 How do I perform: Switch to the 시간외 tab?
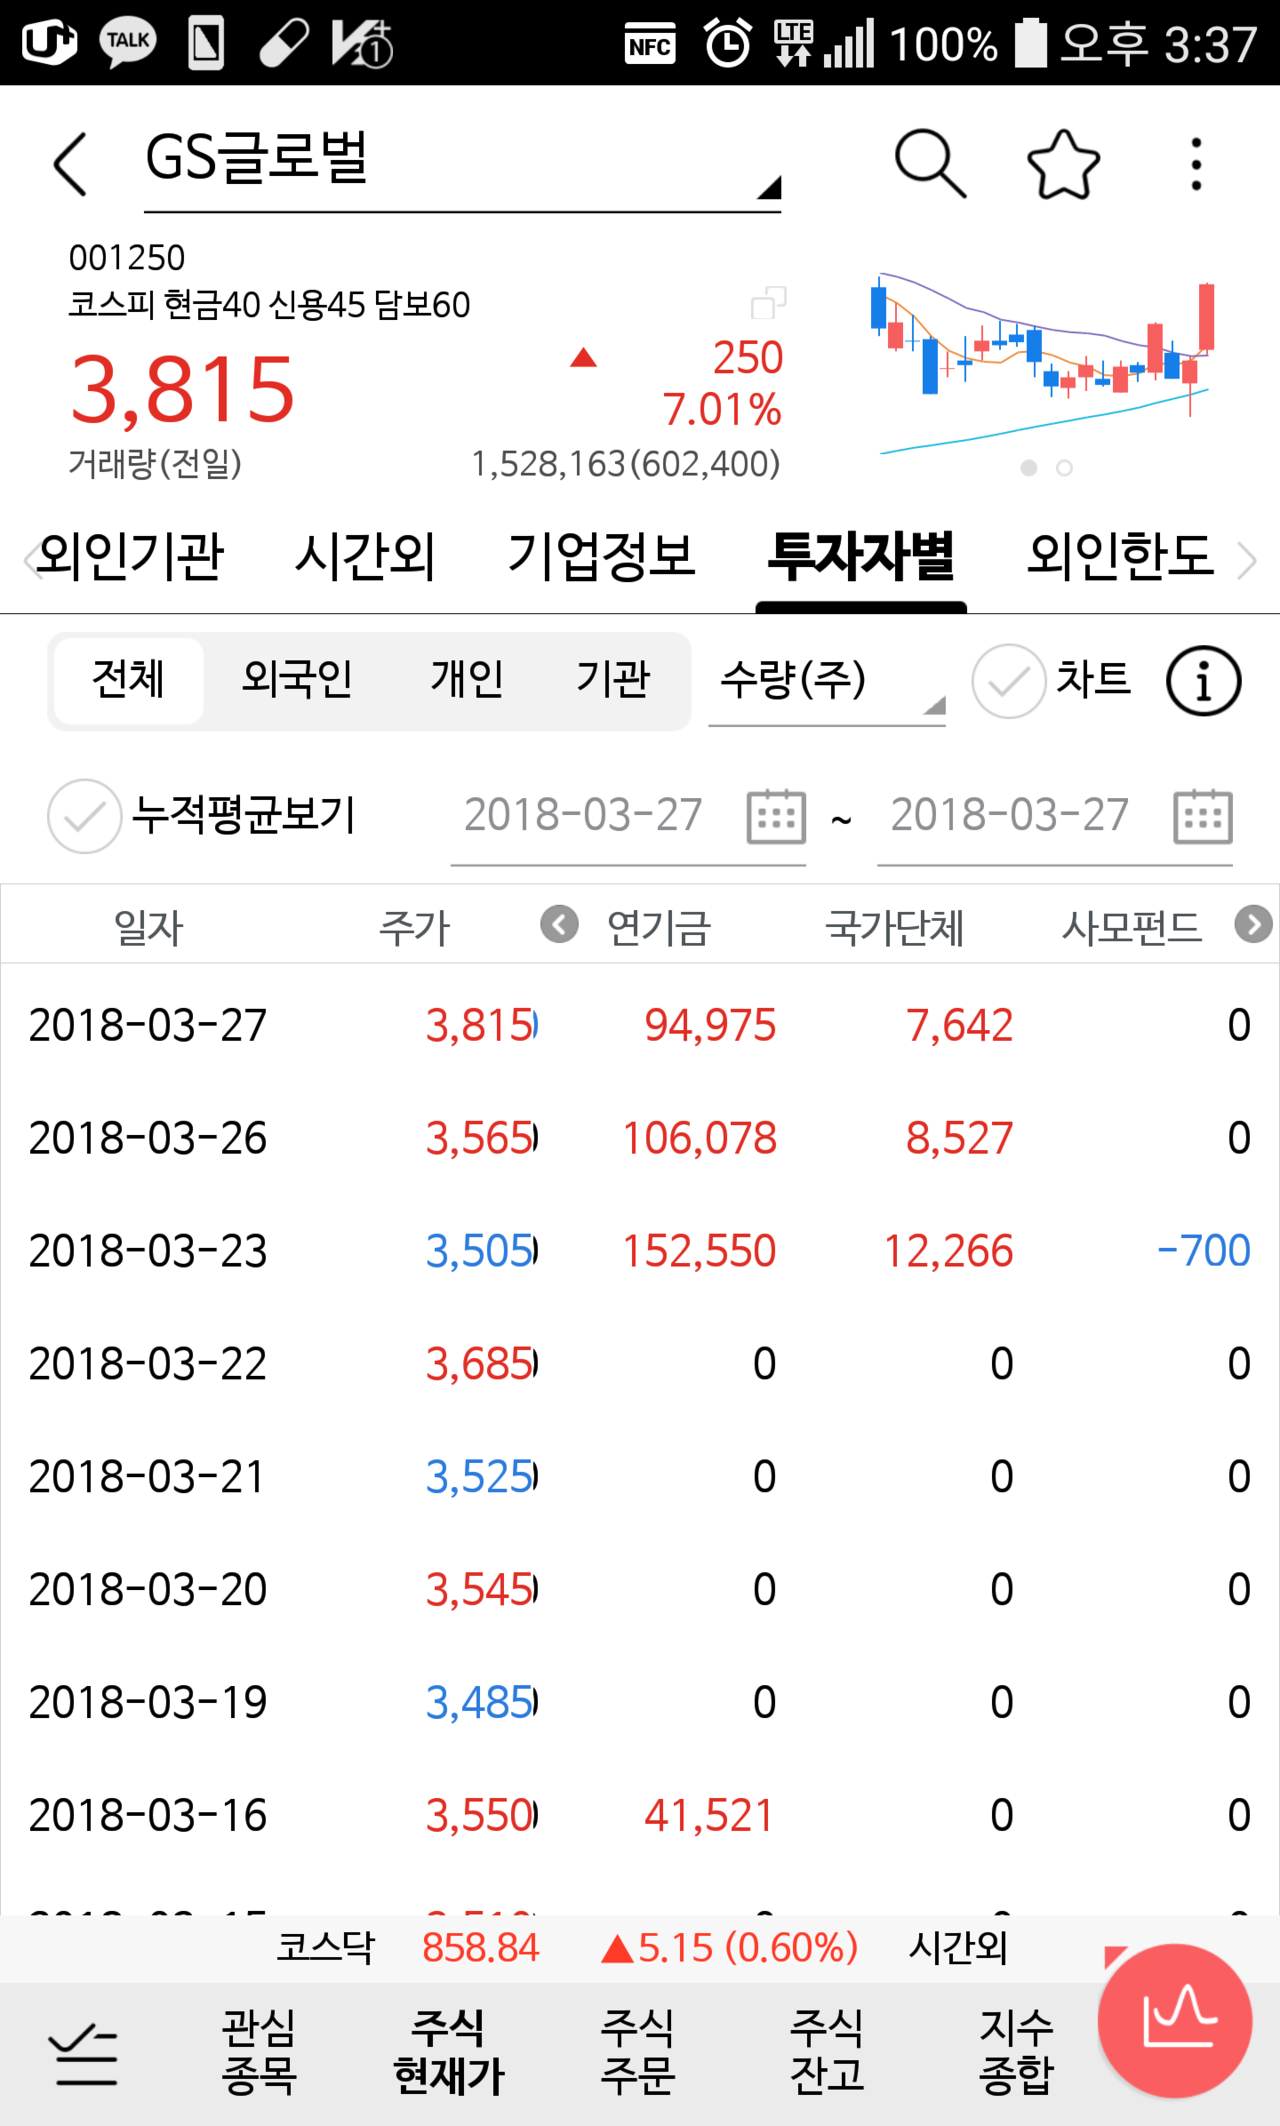coord(365,556)
